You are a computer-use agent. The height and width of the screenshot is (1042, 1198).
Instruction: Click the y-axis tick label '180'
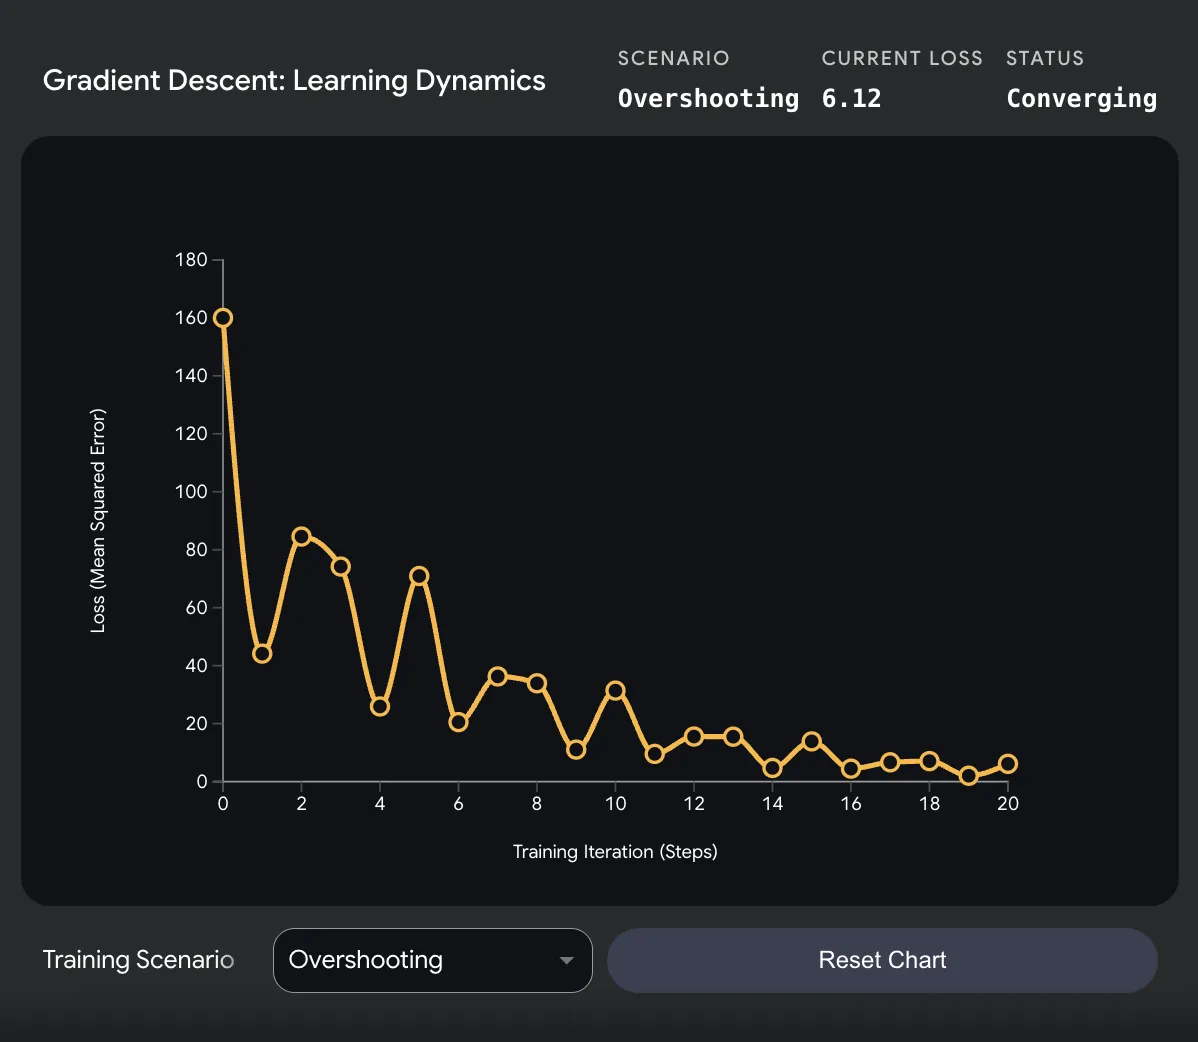[x=191, y=260]
